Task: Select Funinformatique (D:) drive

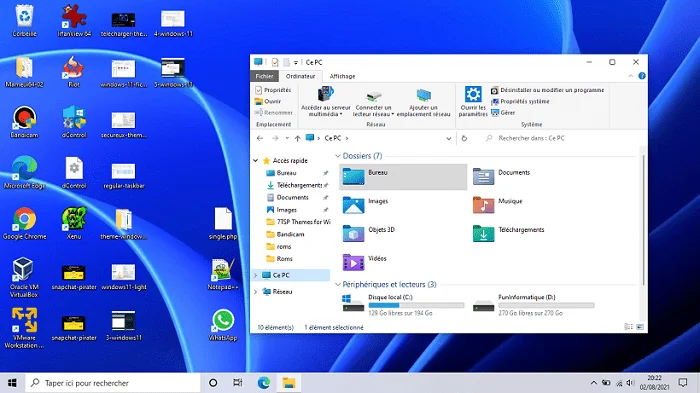Action: 533,305
